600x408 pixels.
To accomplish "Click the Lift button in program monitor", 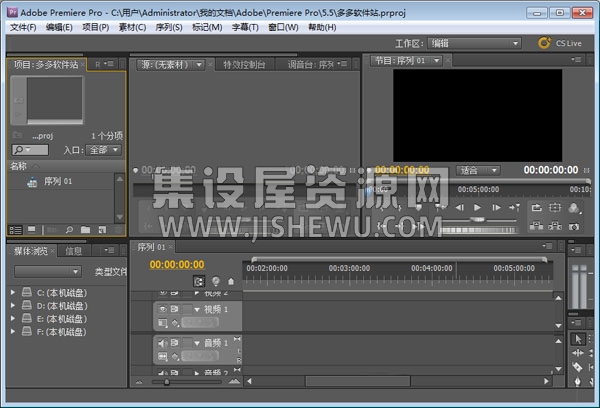I will (536, 226).
